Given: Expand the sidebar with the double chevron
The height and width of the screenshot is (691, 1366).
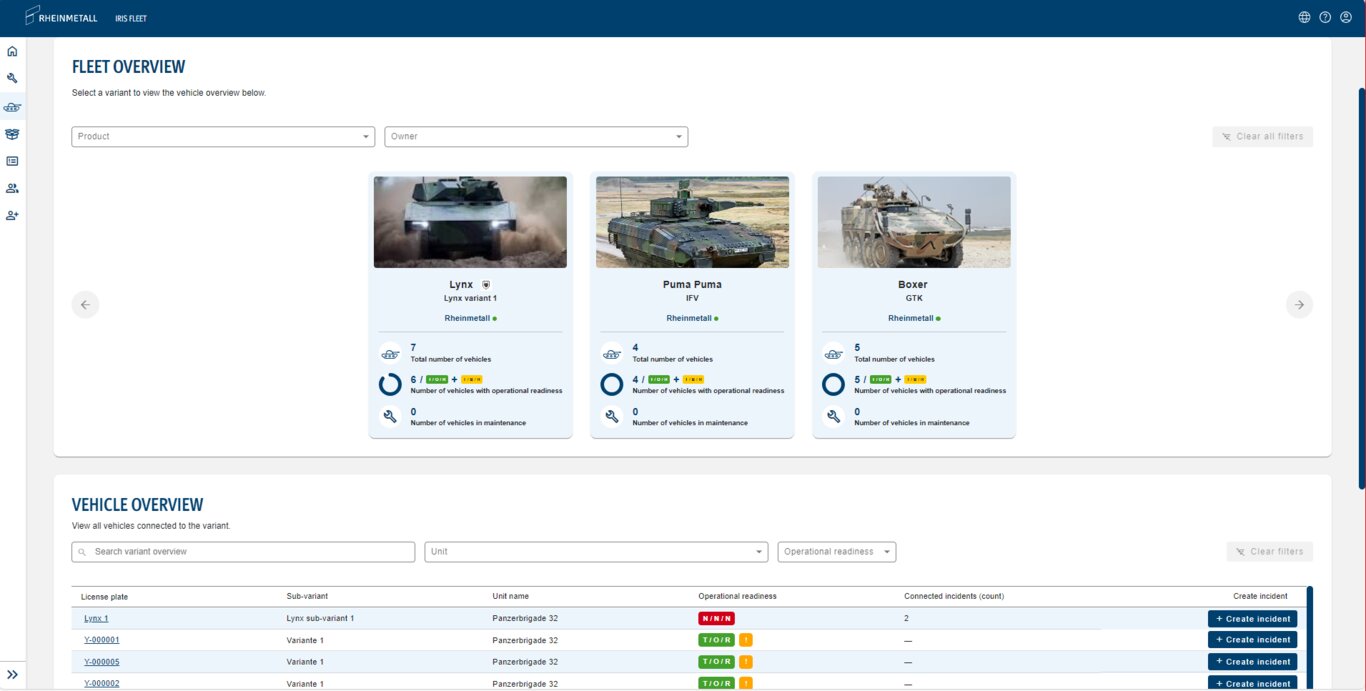Looking at the screenshot, I should [12, 675].
